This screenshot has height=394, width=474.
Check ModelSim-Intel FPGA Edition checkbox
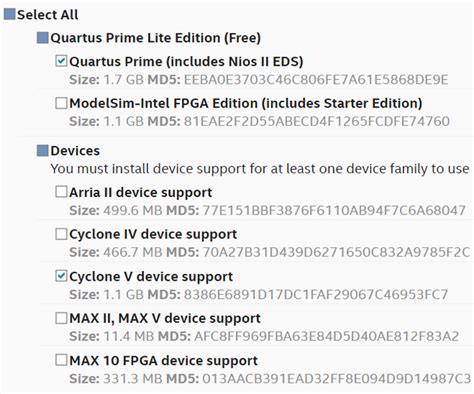point(61,103)
